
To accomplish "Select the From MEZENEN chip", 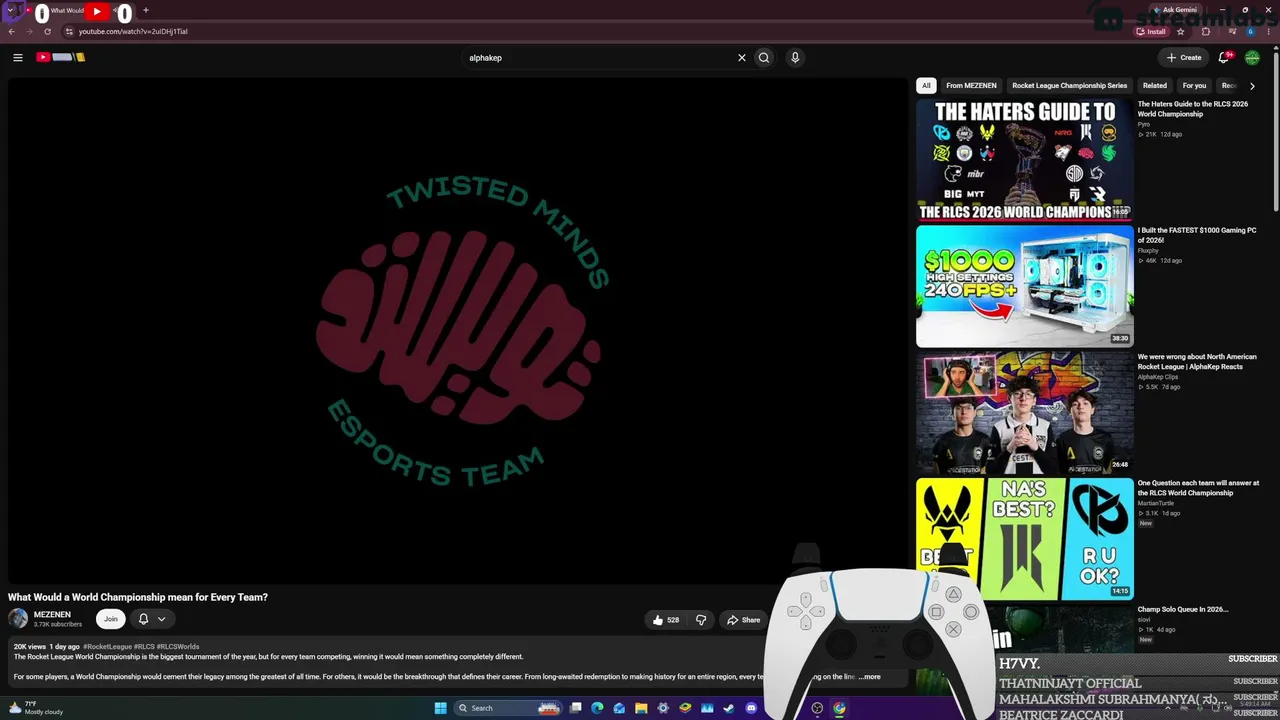I will (x=971, y=86).
